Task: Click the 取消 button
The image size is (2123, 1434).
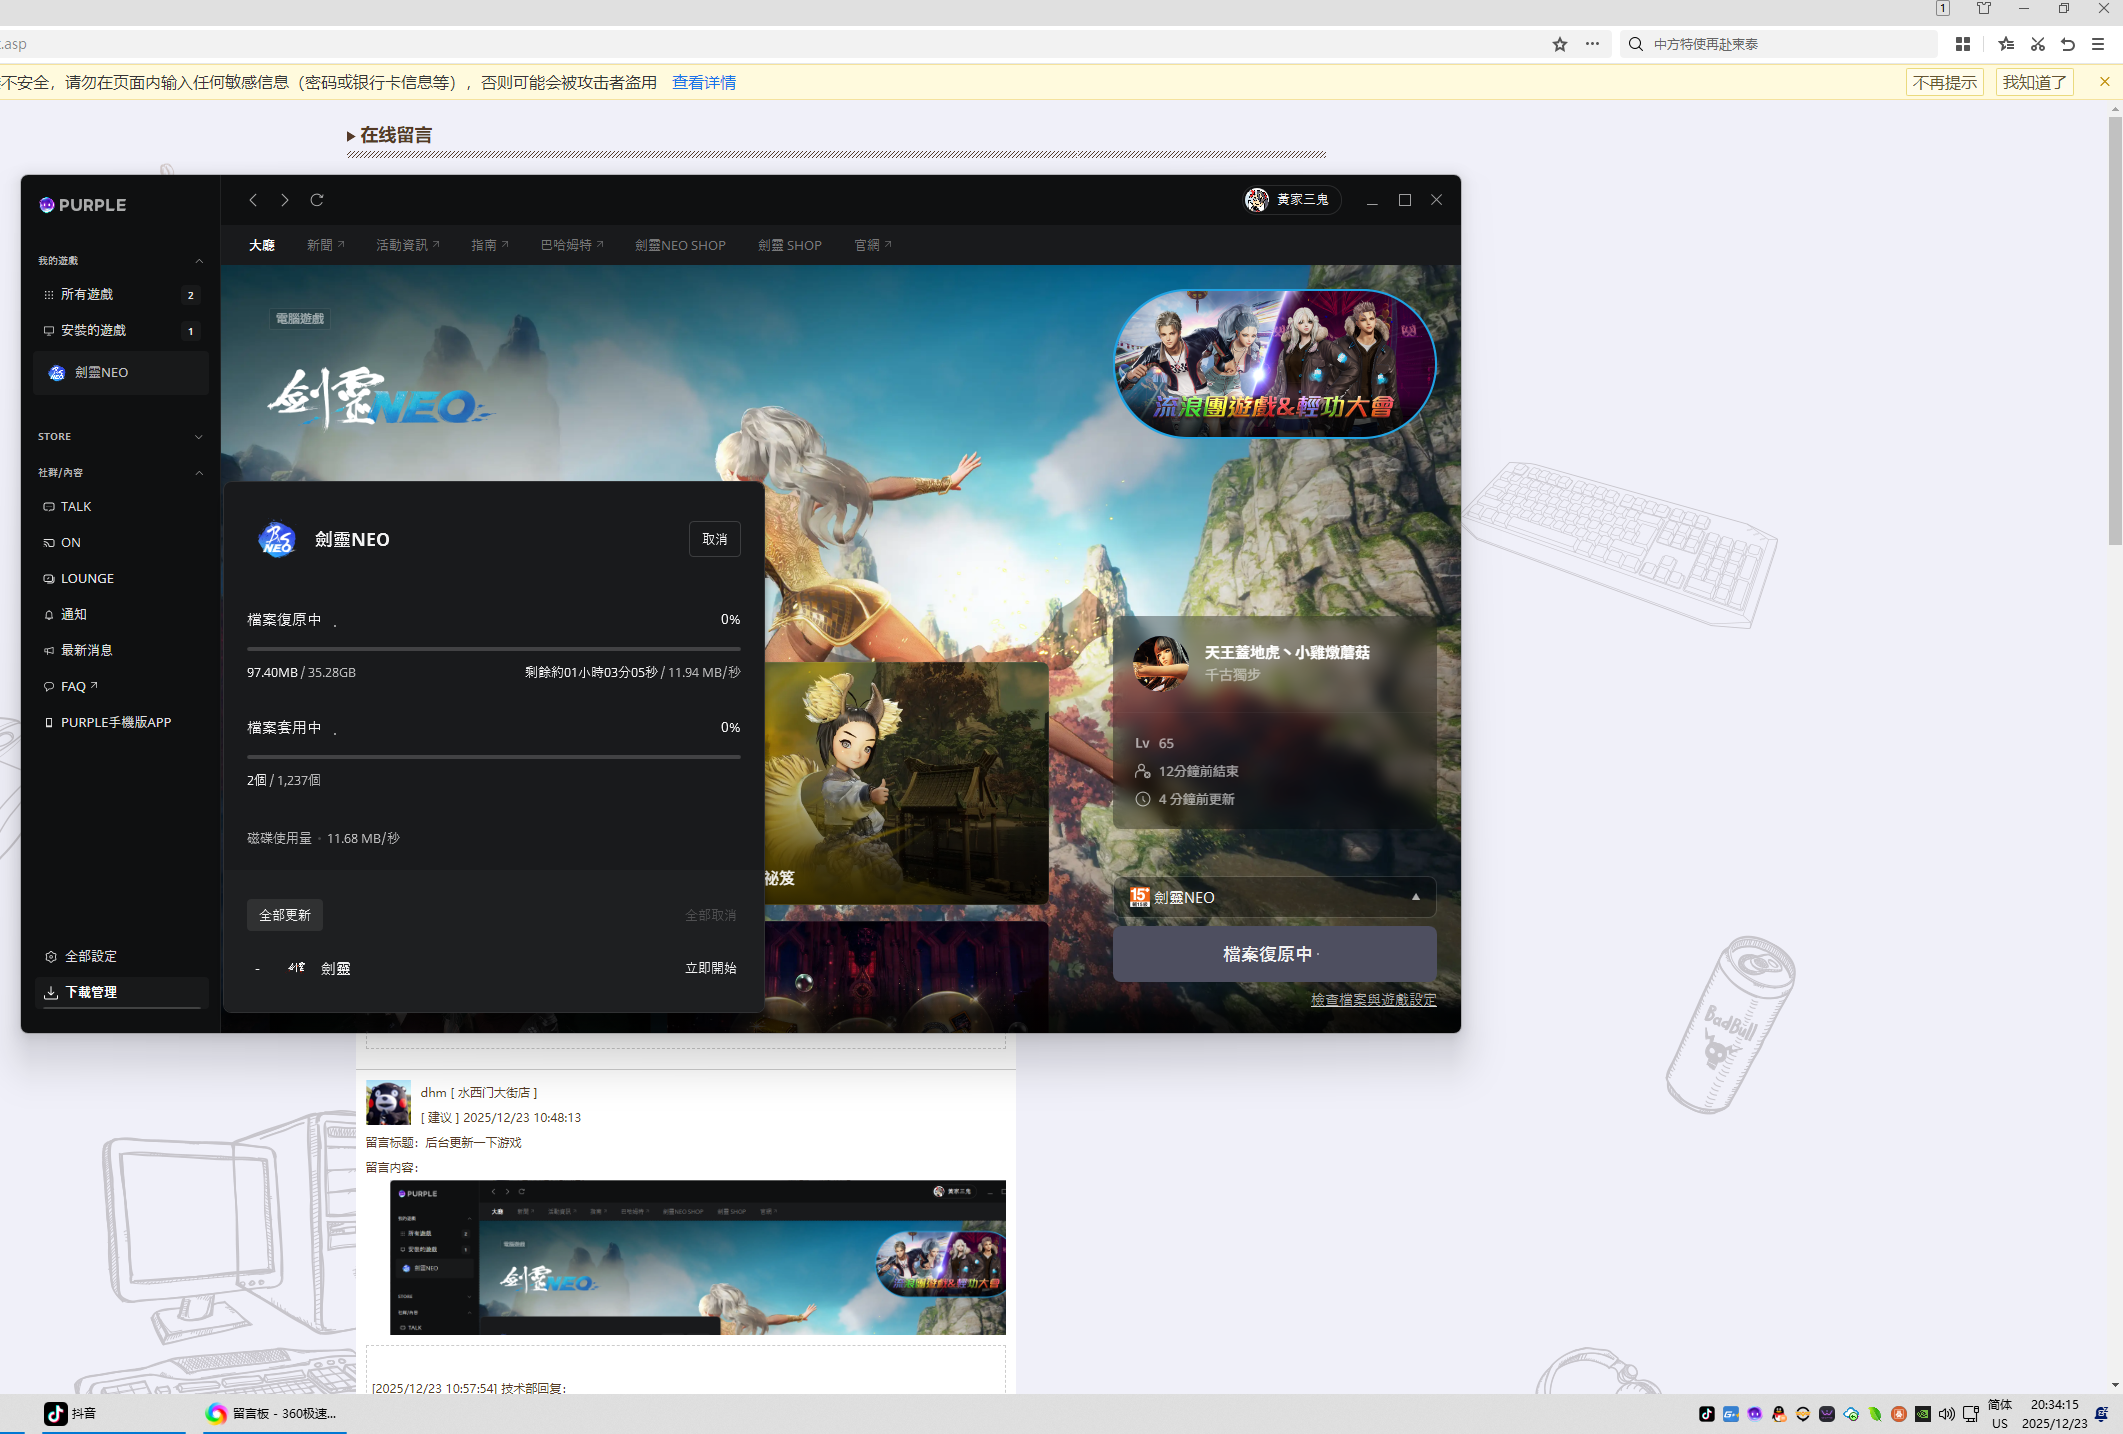Action: coord(714,539)
